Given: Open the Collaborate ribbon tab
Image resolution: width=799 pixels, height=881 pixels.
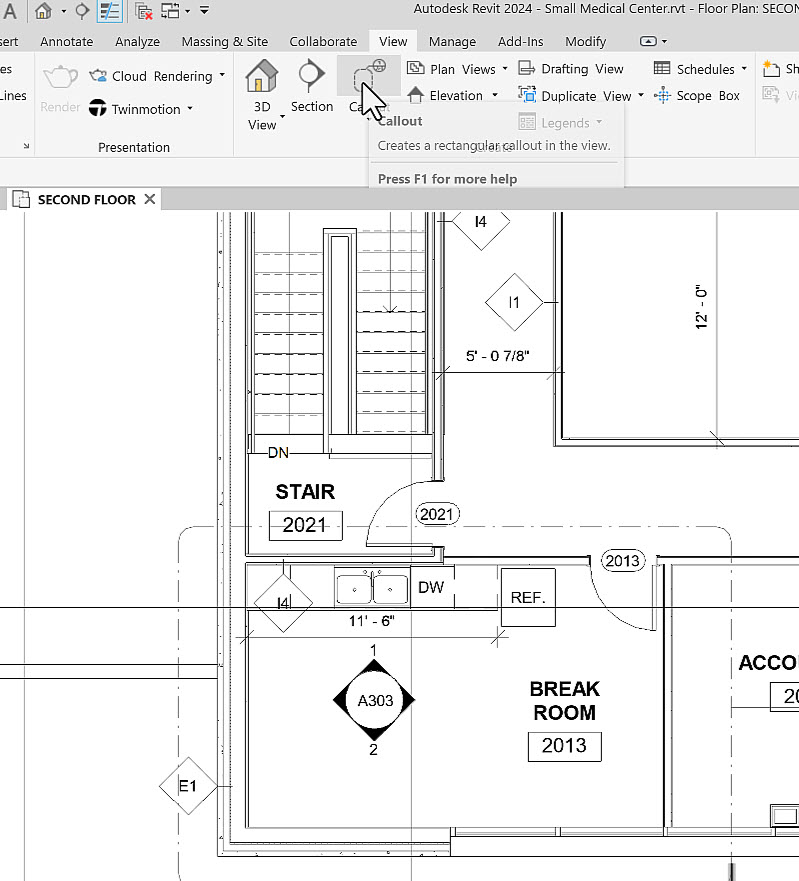Looking at the screenshot, I should 323,42.
